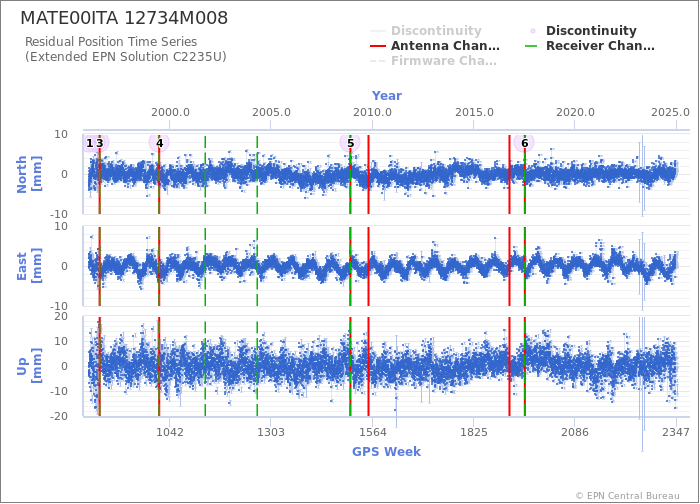Click the GPS Week axis title

(x=387, y=452)
